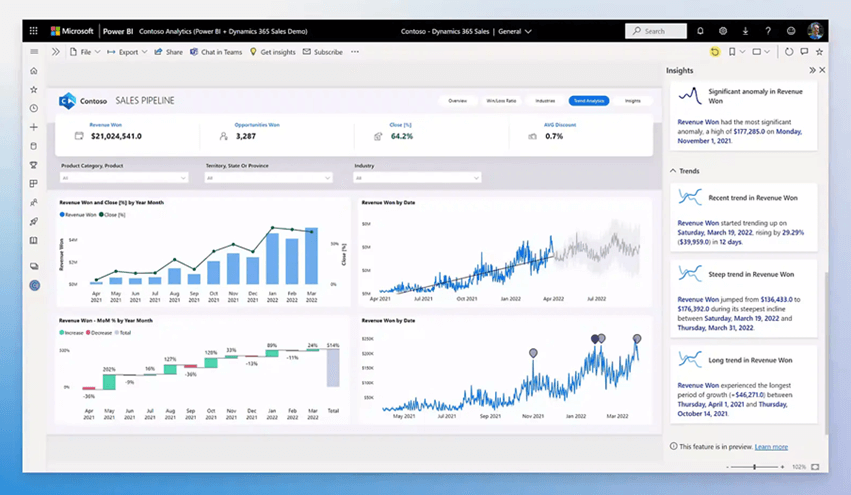This screenshot has width=851, height=495.
Task: Open the user profile picture
Action: [x=815, y=31]
